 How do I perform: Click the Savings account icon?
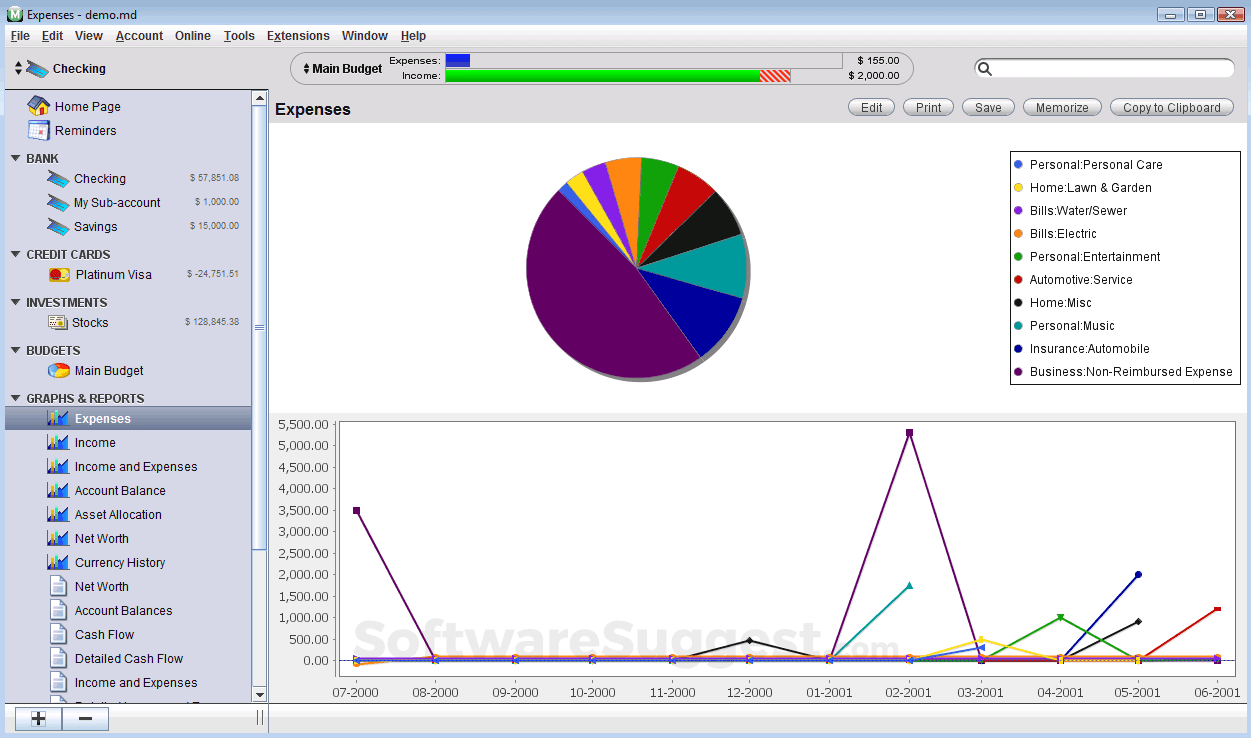click(58, 226)
